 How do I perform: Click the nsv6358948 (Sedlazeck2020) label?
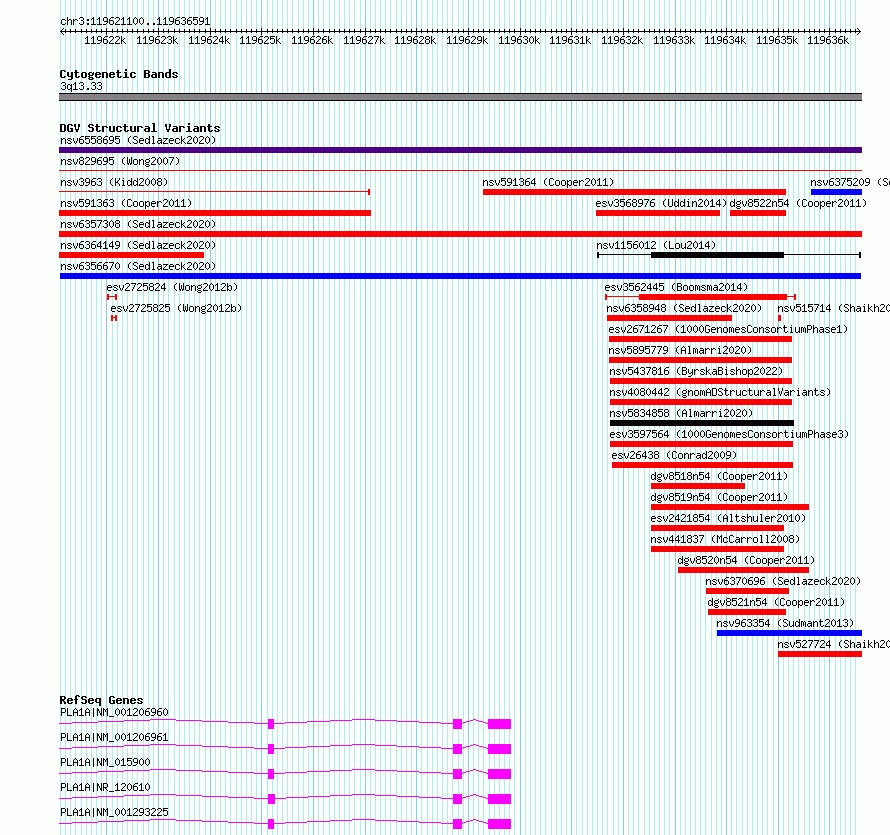point(684,308)
